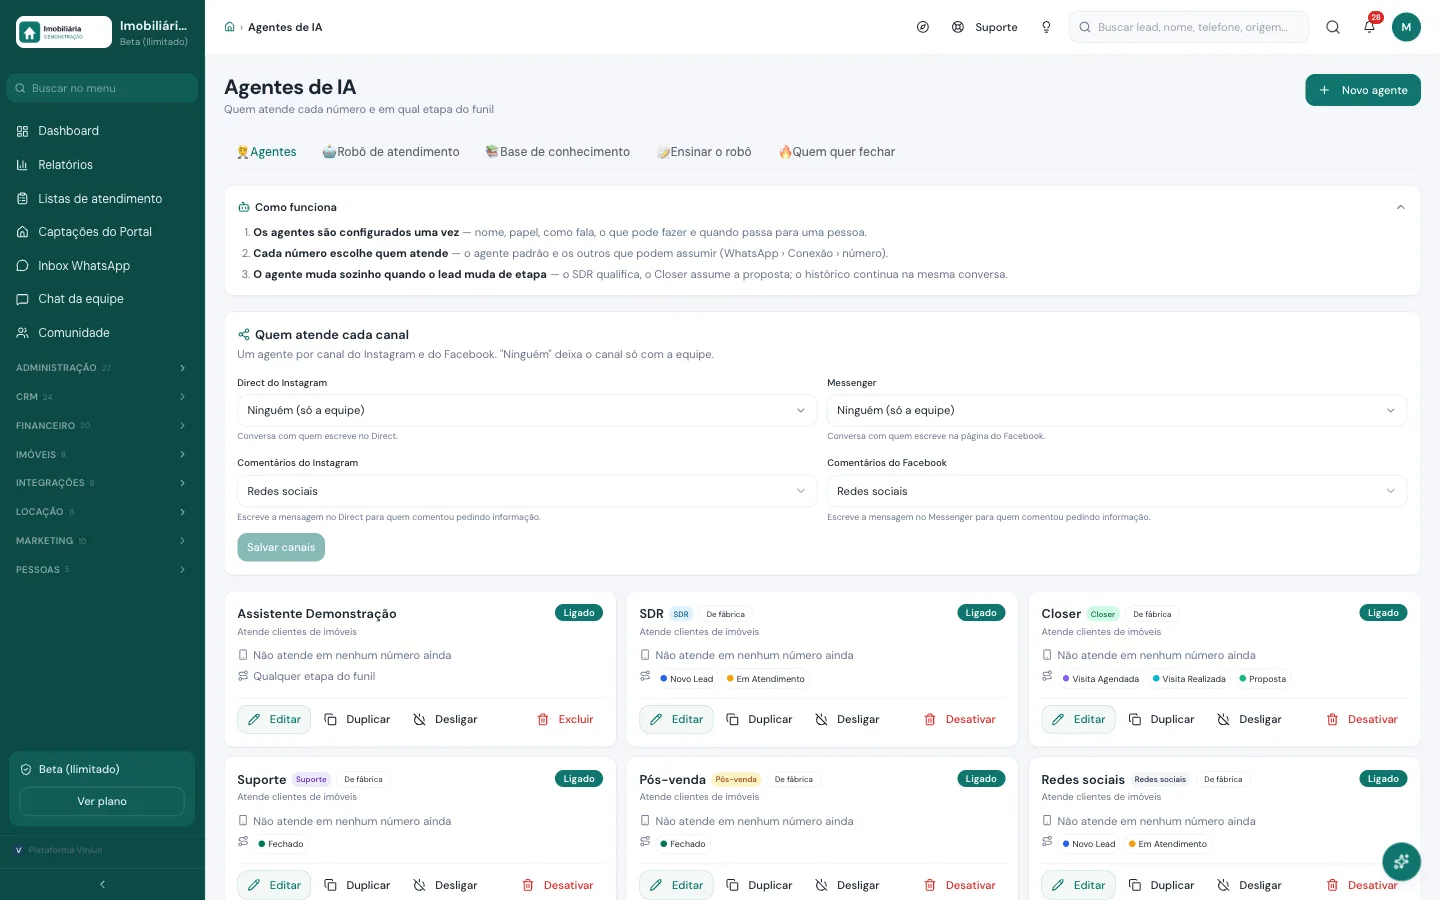Duplicate the SDR agent

[x=759, y=719]
